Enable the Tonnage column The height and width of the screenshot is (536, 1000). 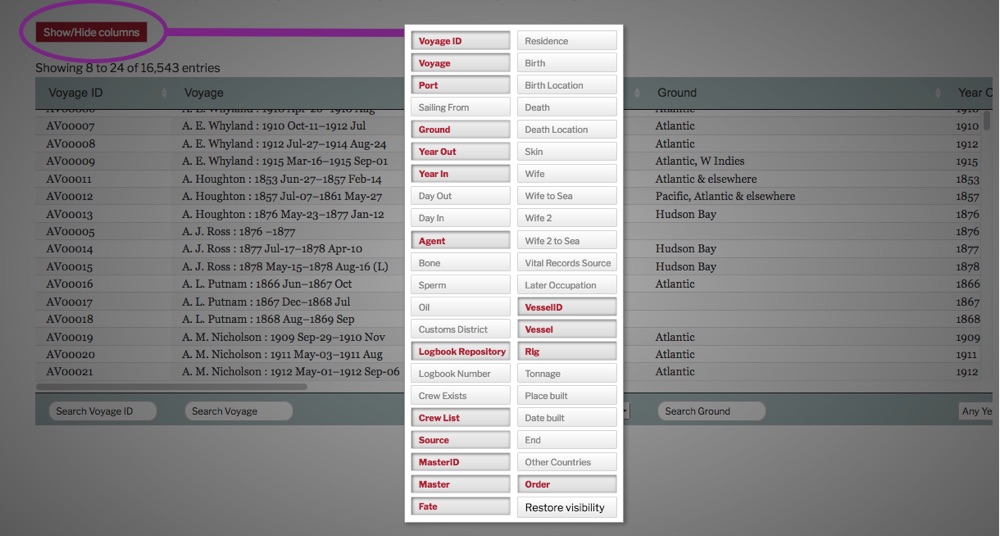566,374
